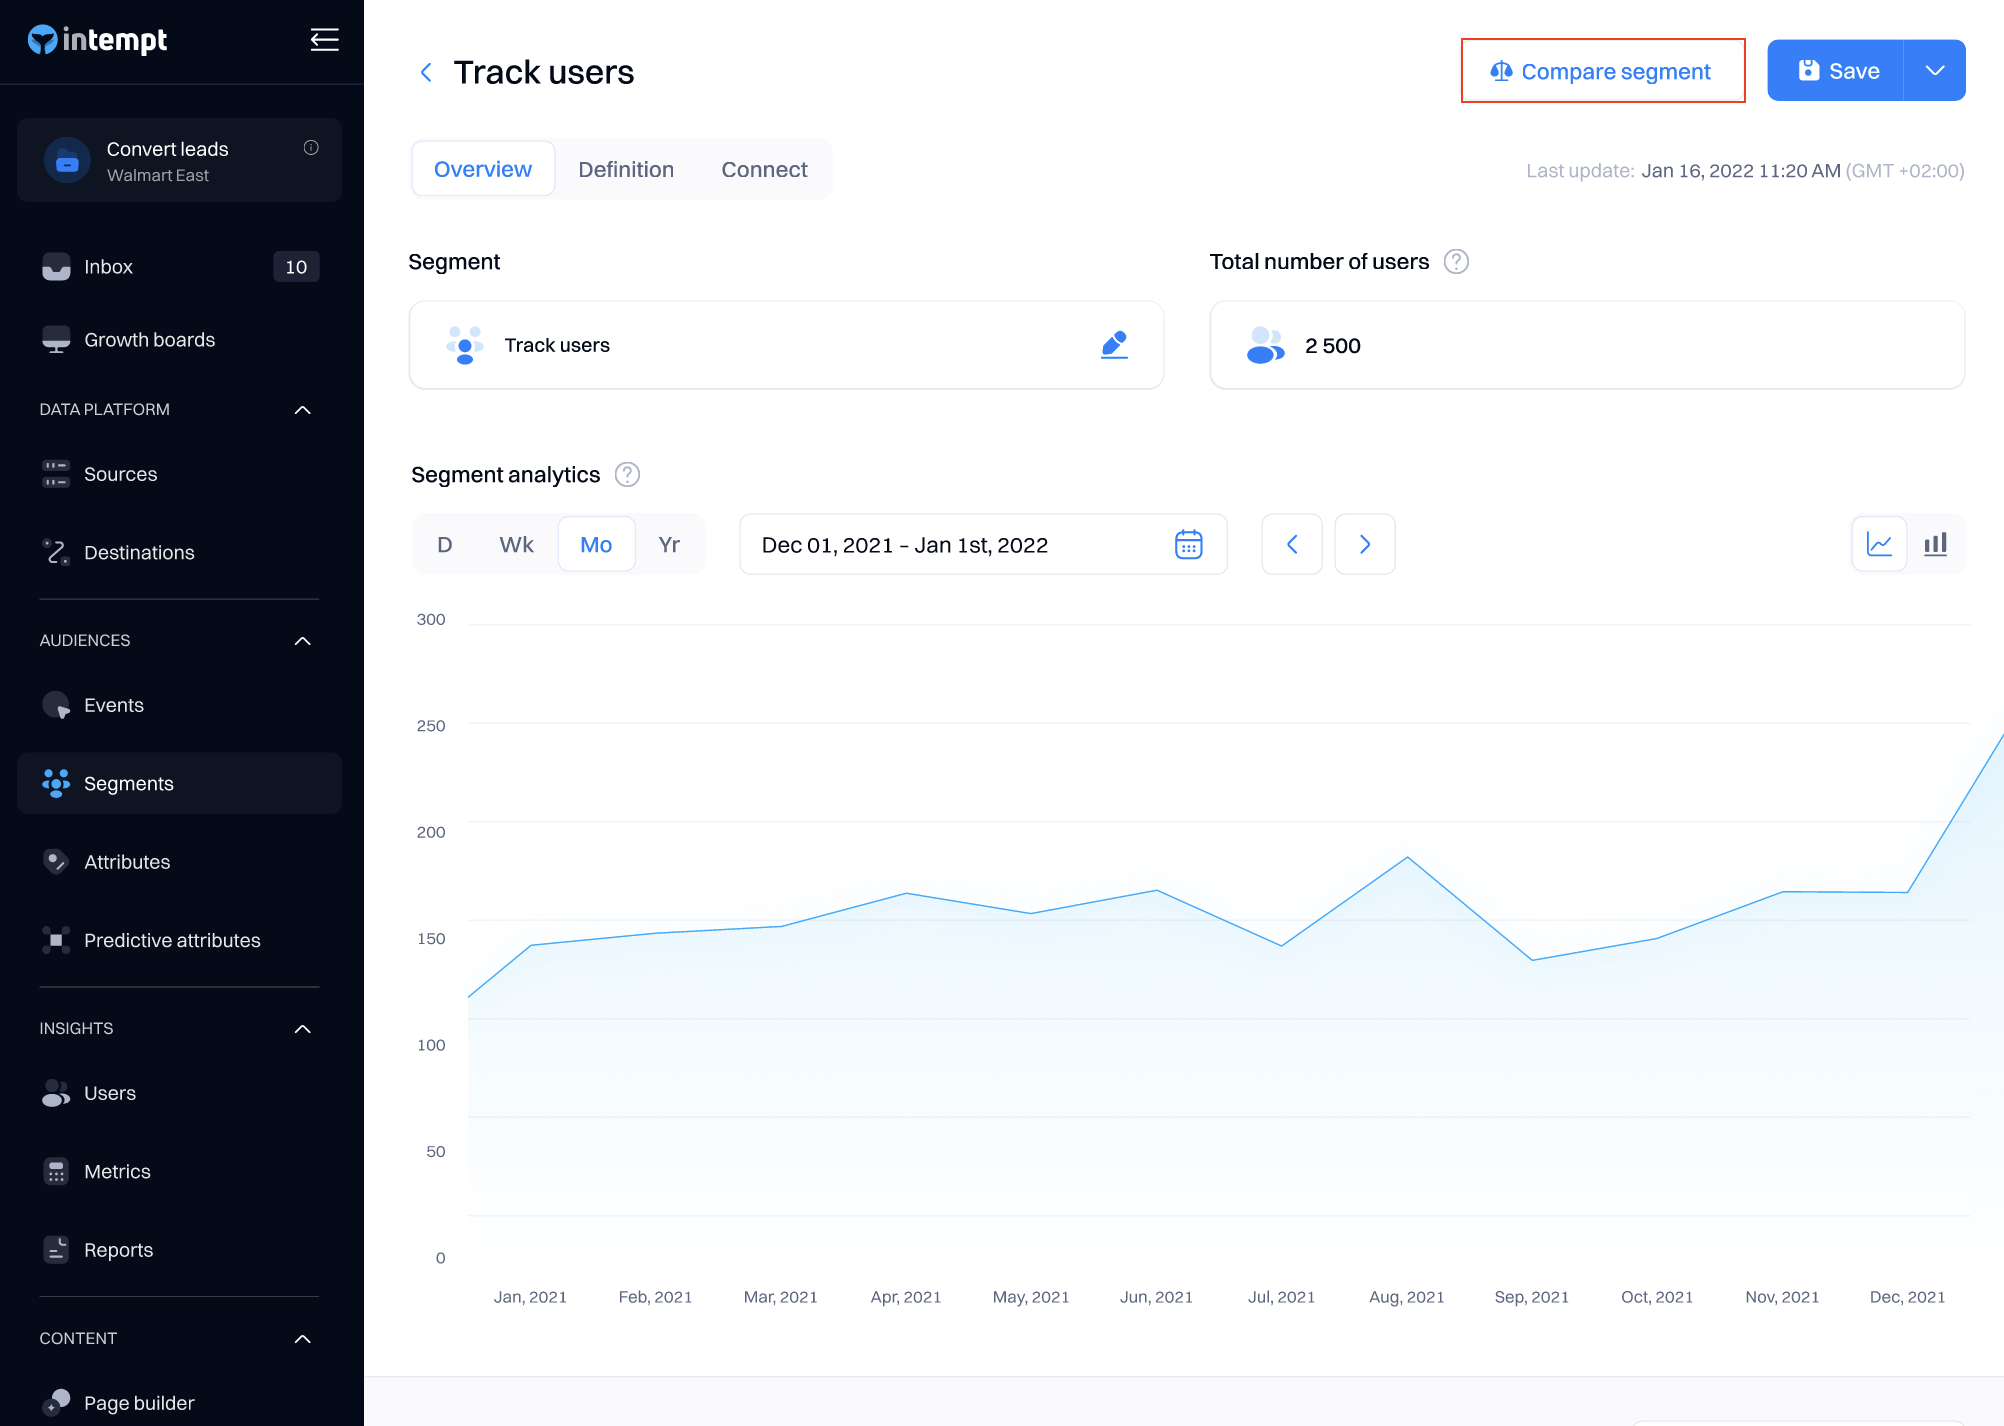The height and width of the screenshot is (1426, 2004).
Task: Click the Segment analytics help icon
Action: [627, 475]
